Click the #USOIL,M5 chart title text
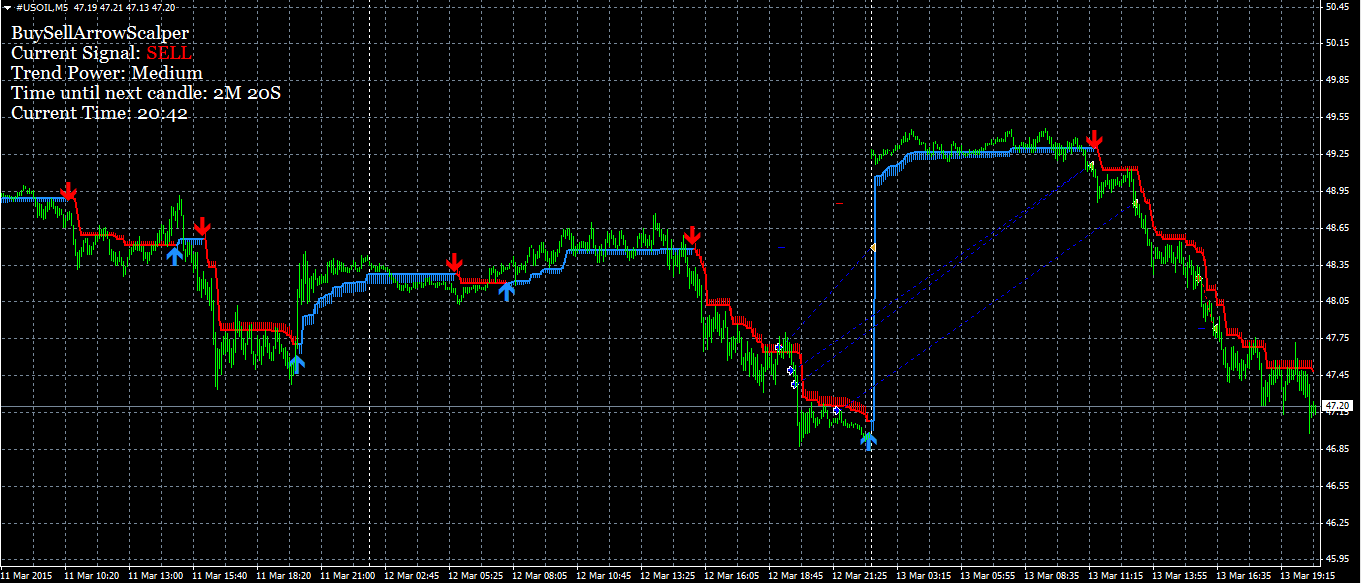Viewport: 1361px width, 583px height. pyautogui.click(x=41, y=7)
